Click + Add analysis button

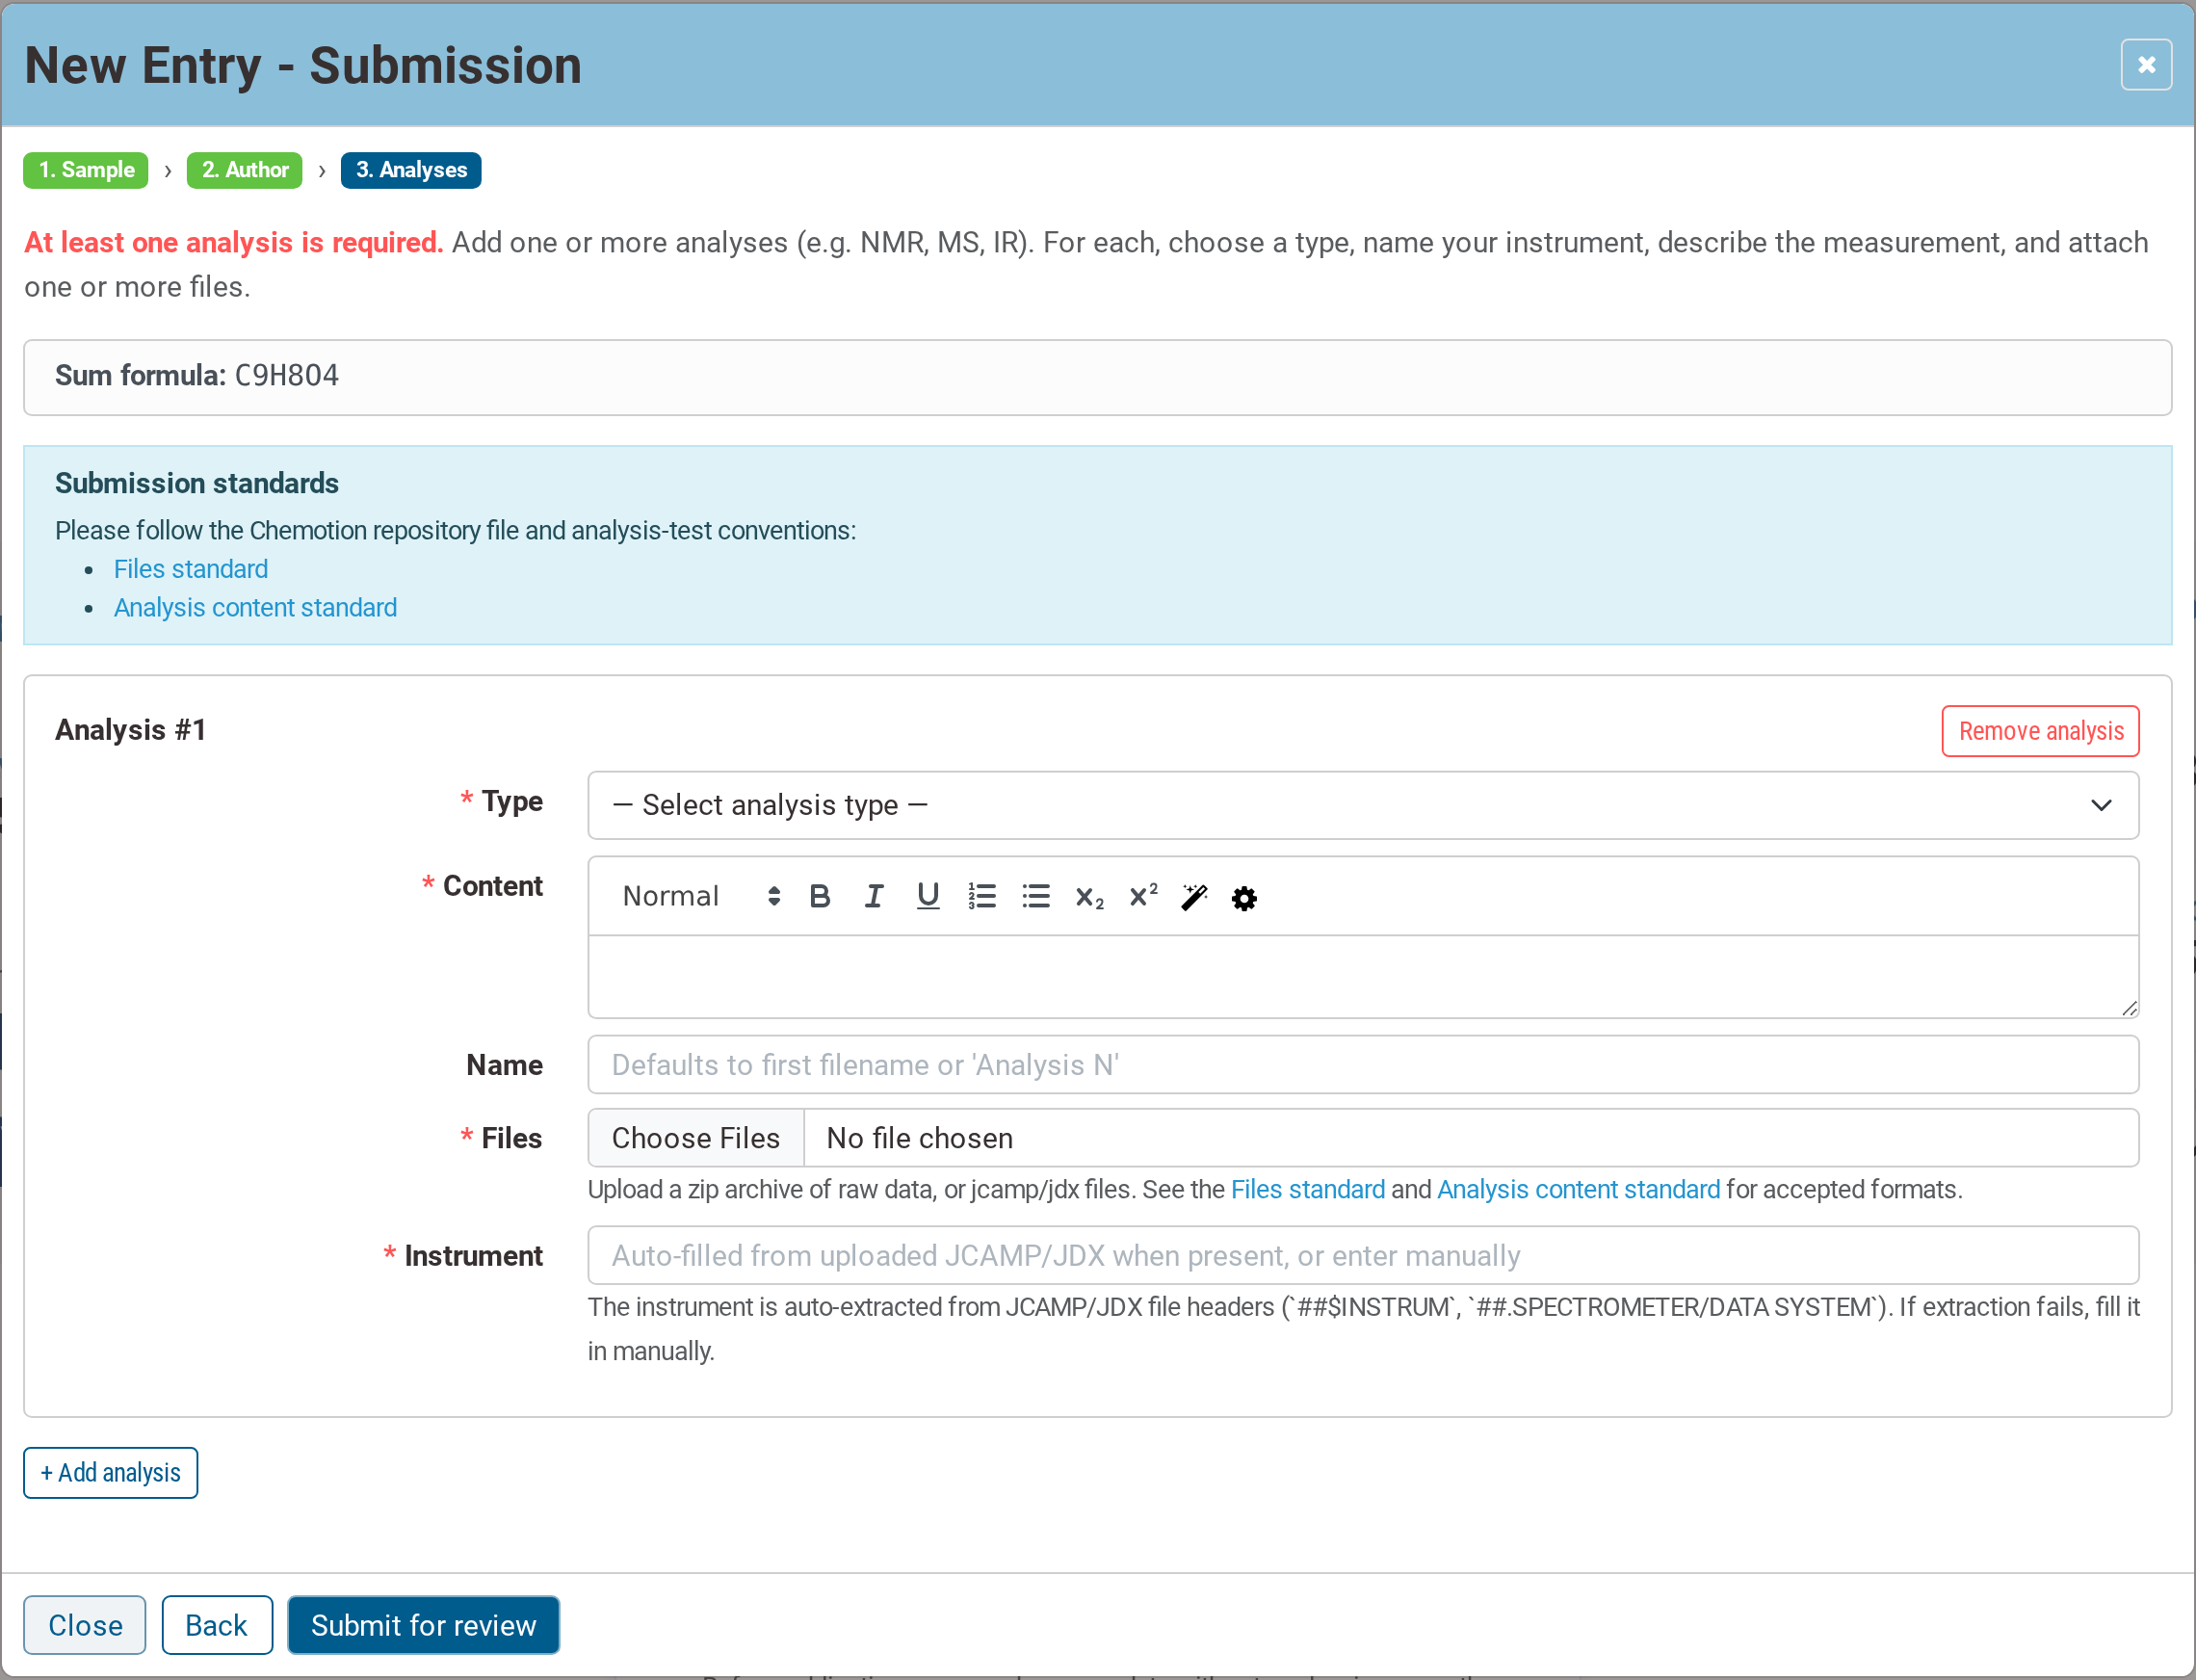click(x=111, y=1473)
